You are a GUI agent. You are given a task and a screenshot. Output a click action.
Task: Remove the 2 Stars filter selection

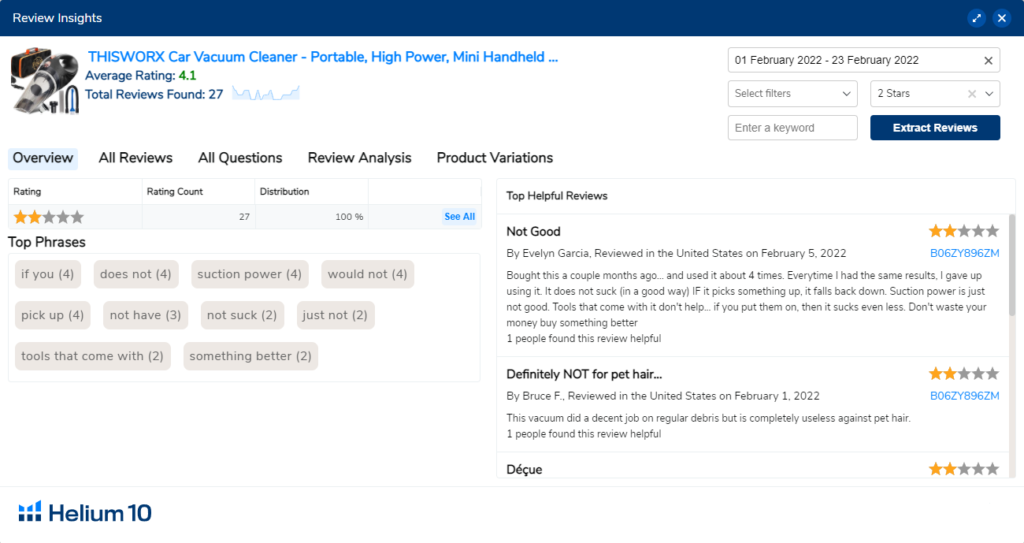[971, 94]
